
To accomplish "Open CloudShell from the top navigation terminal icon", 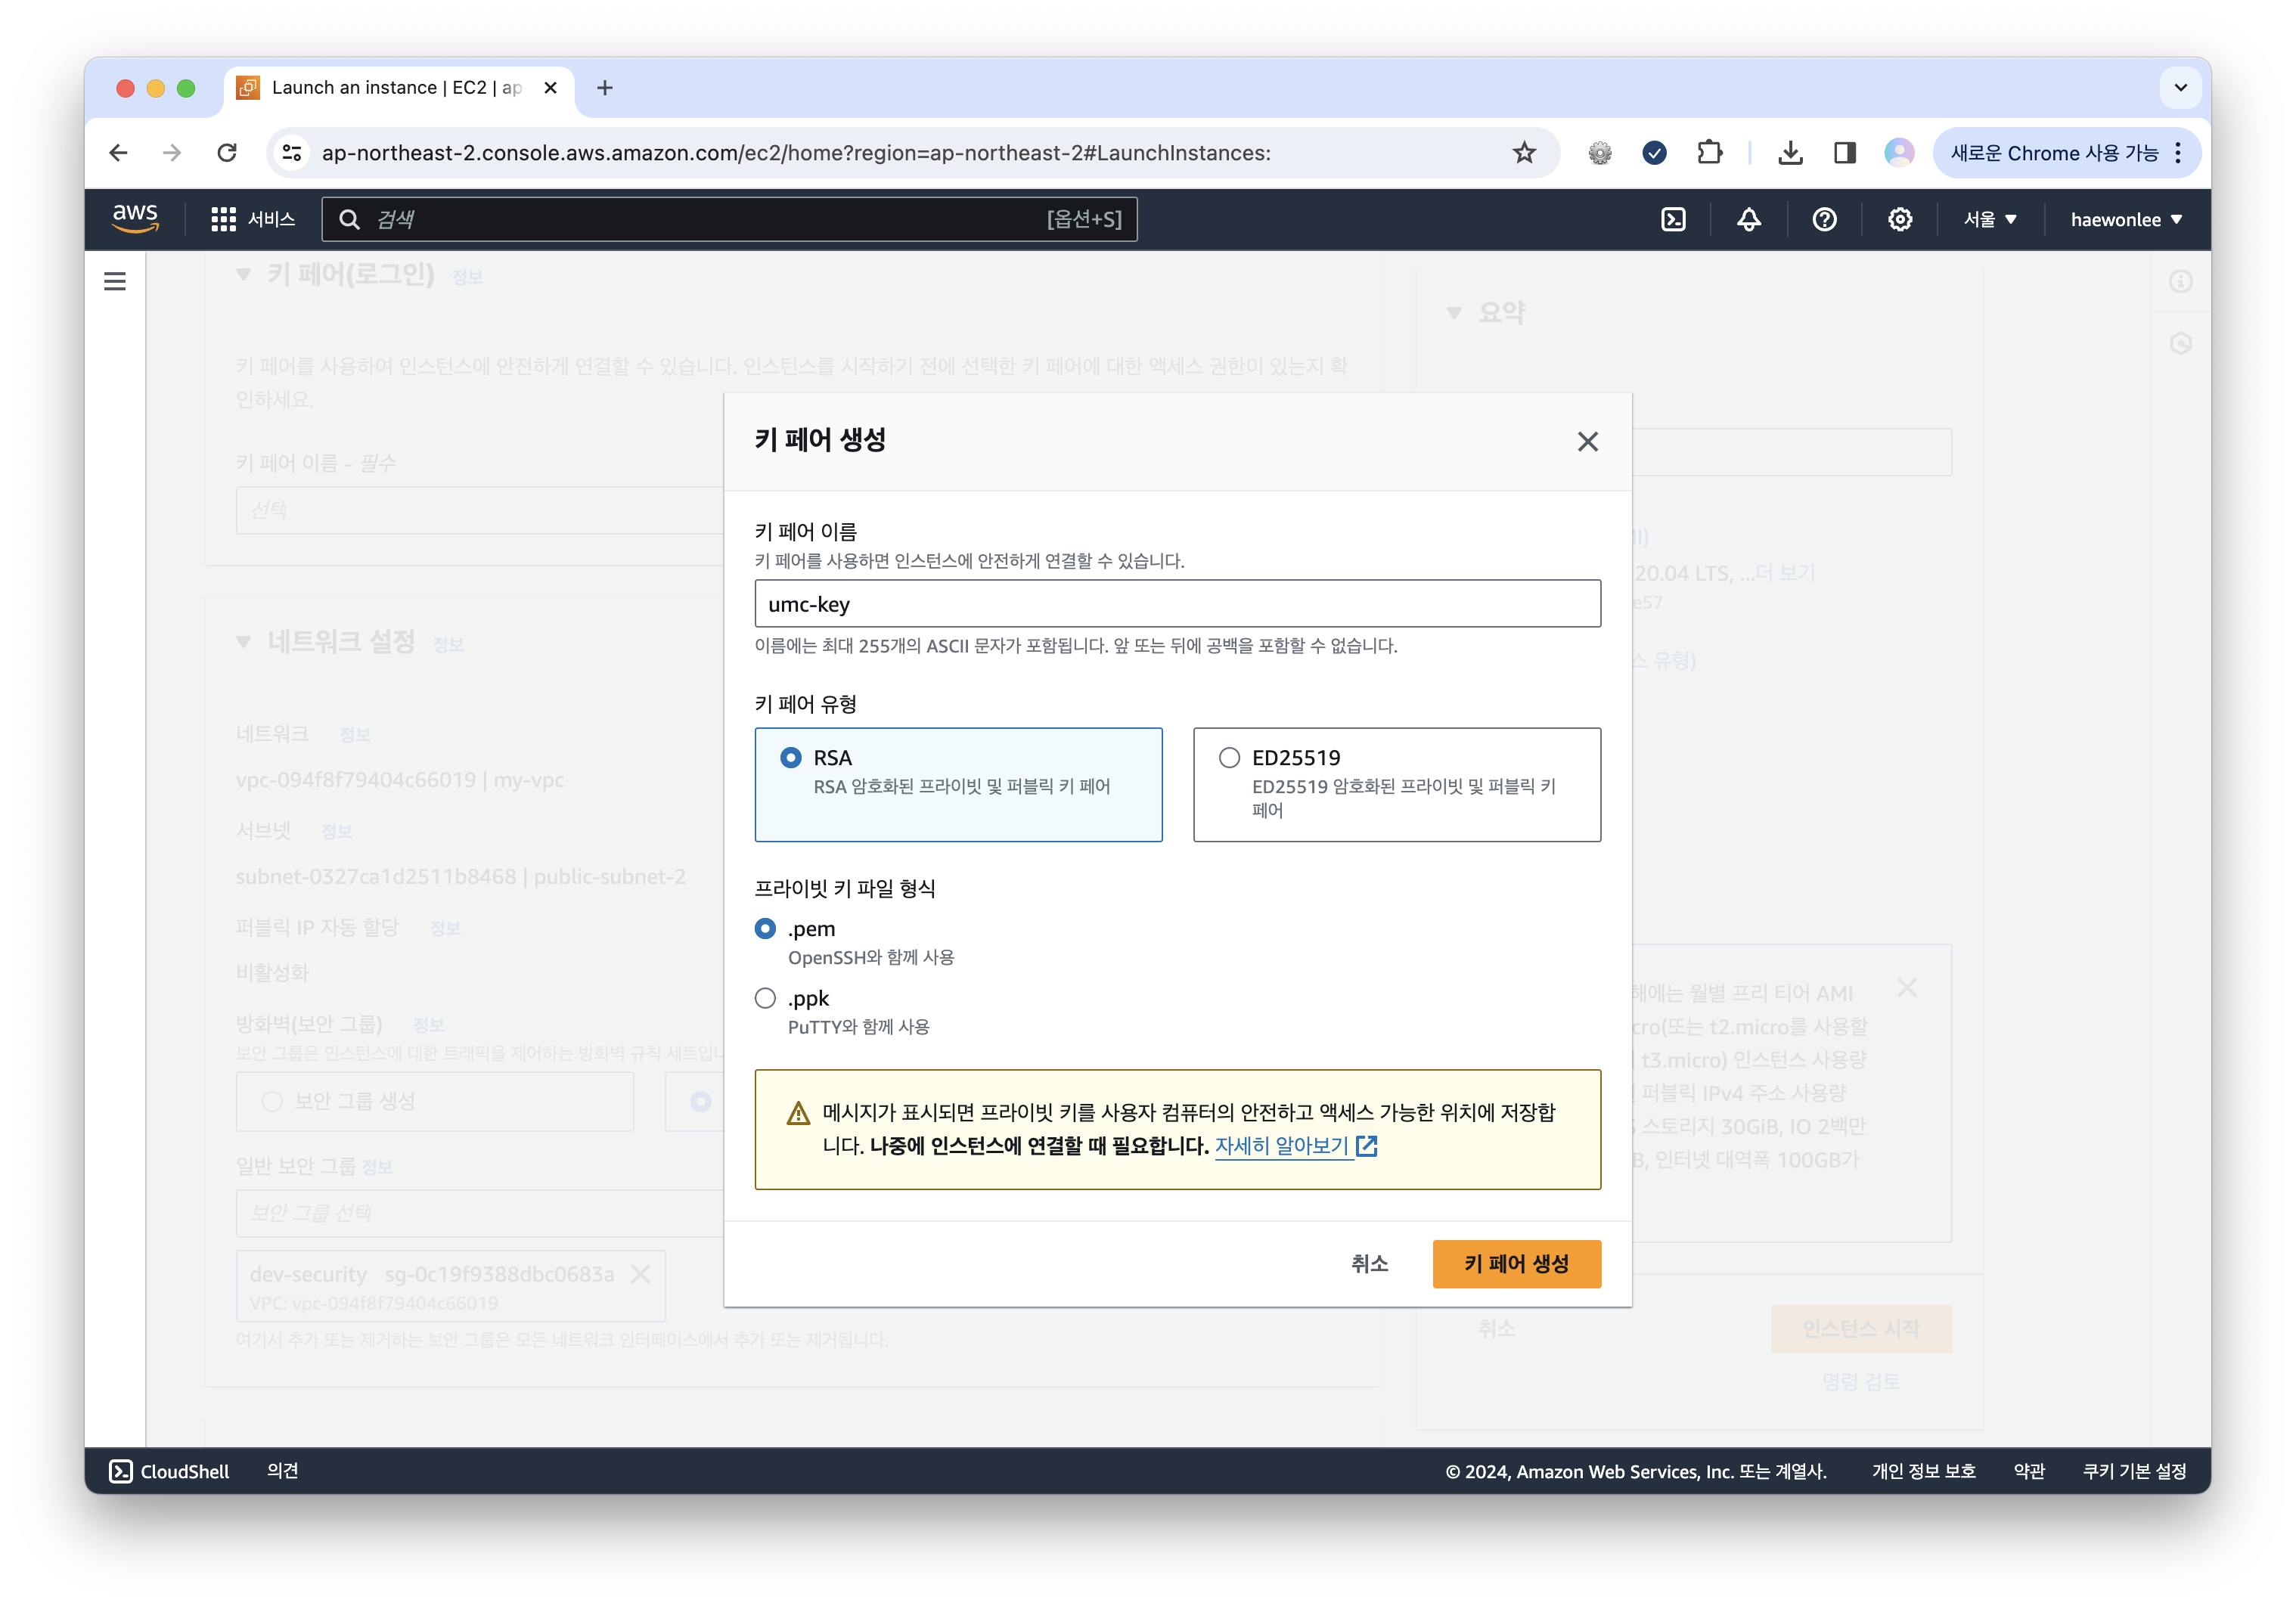I will tap(1673, 219).
